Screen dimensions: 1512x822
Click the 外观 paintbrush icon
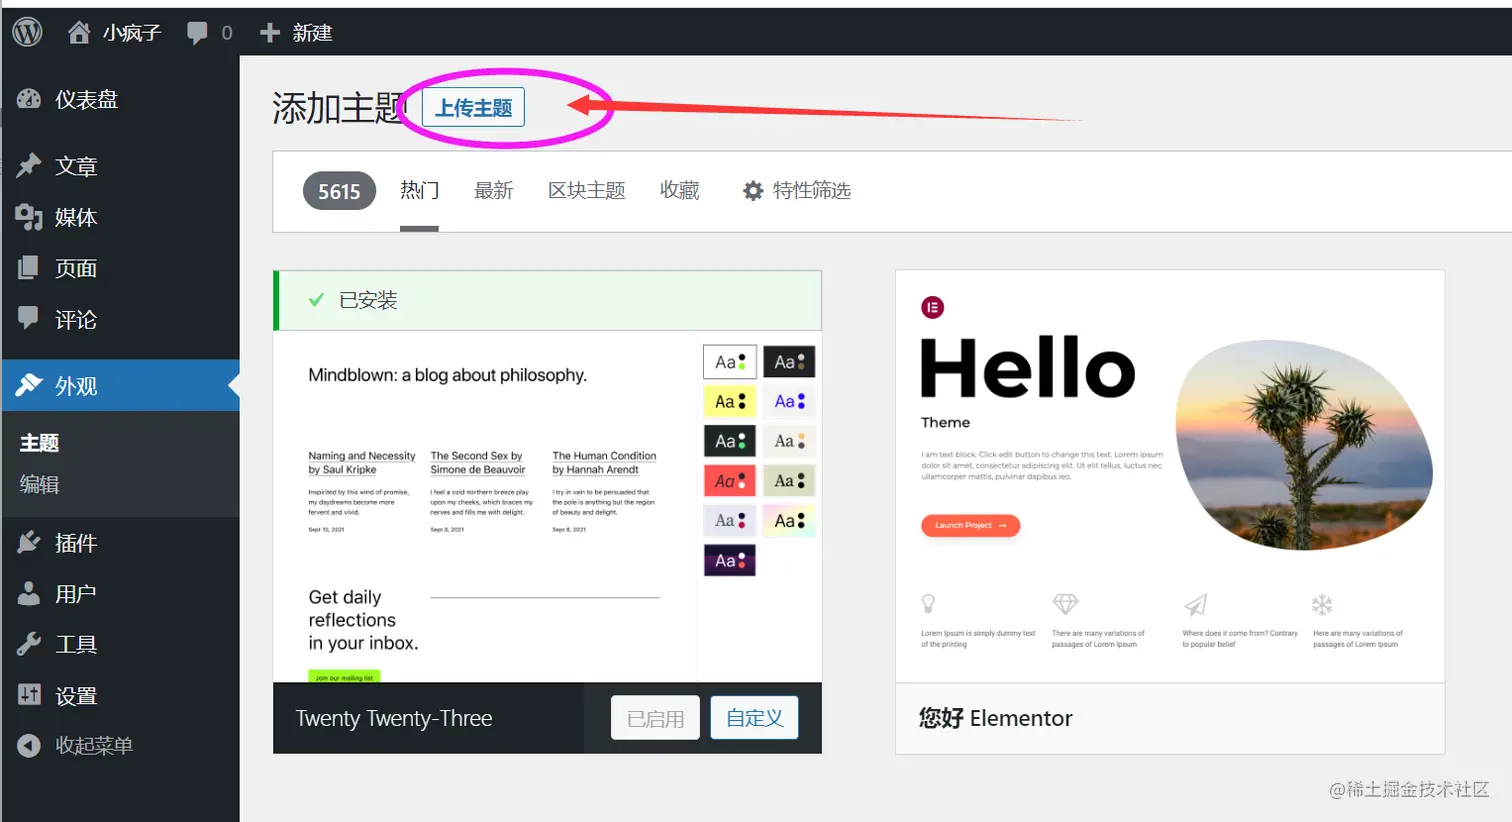(29, 385)
